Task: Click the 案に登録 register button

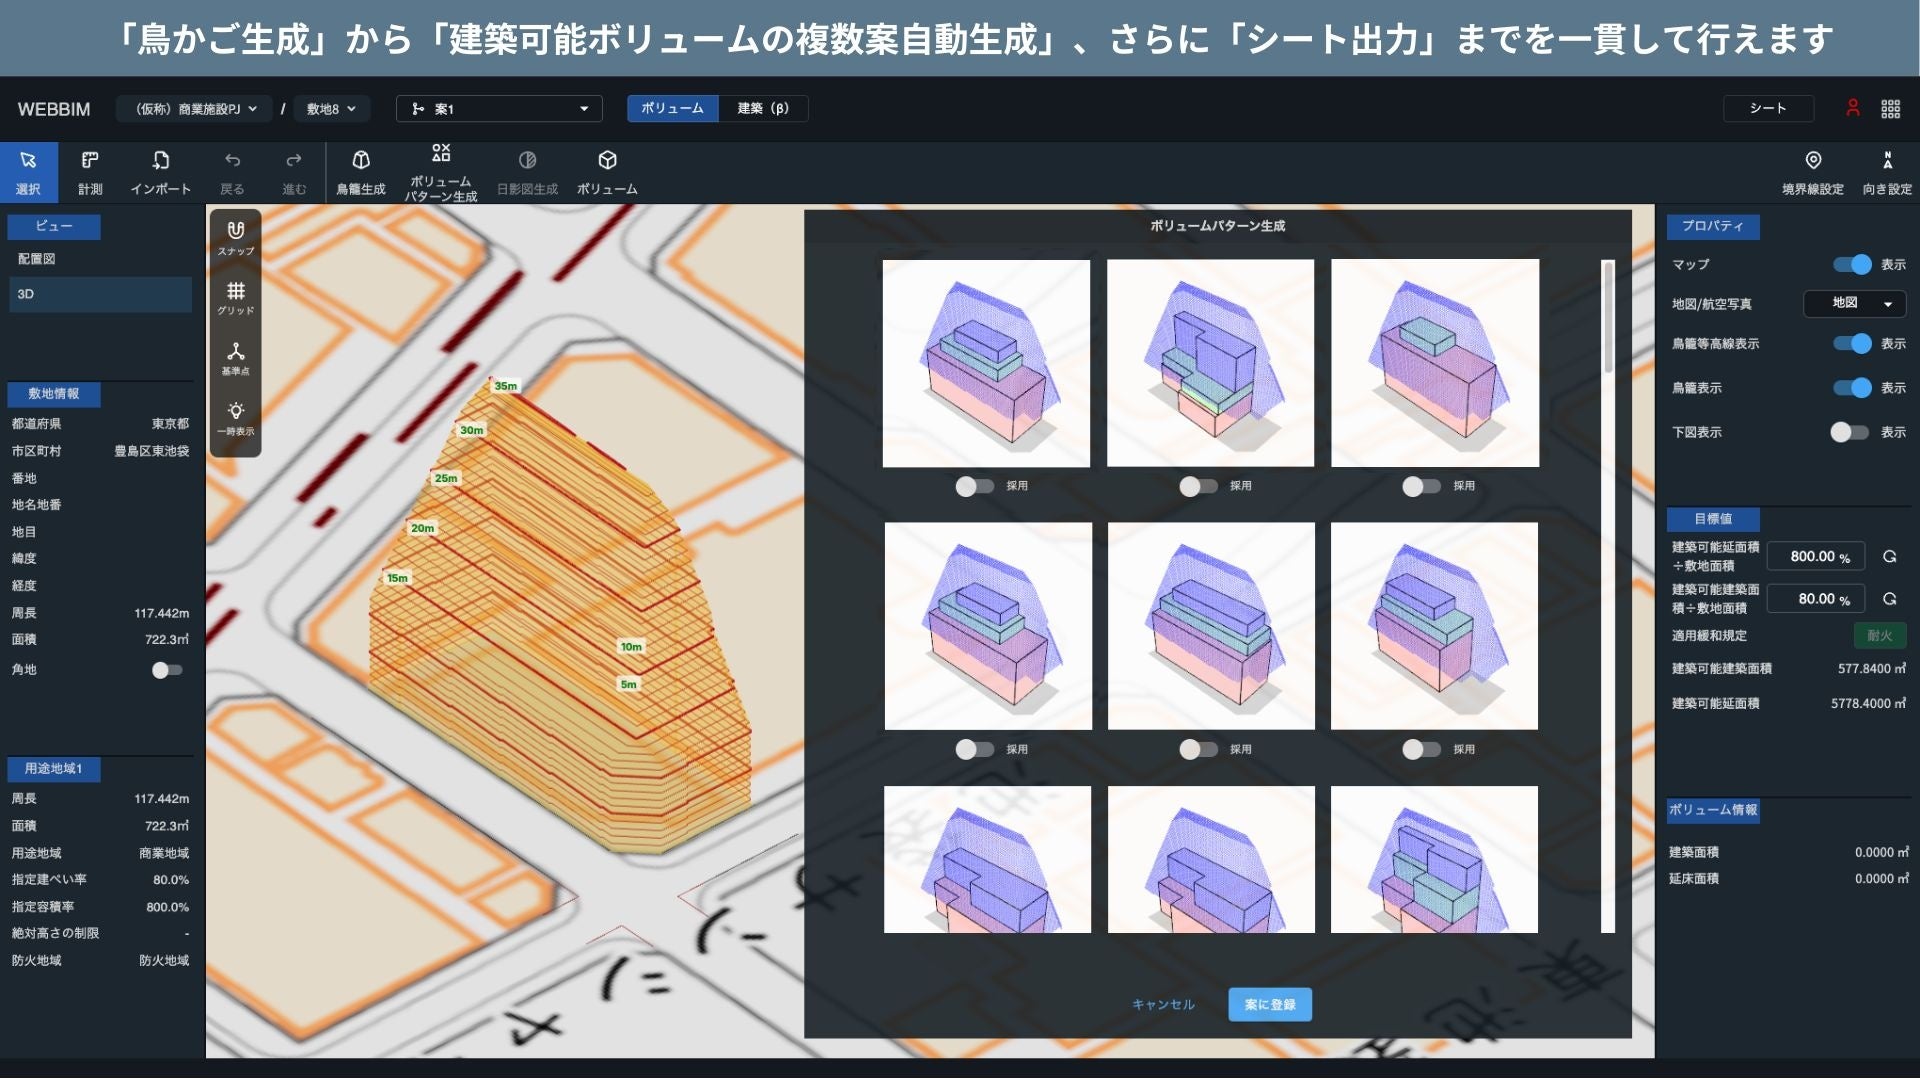Action: [x=1269, y=1004]
